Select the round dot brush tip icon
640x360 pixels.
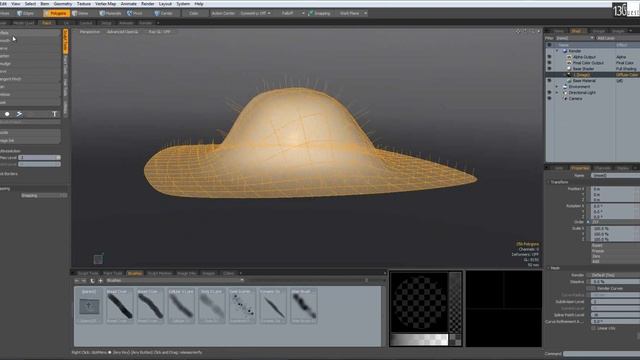(7, 114)
